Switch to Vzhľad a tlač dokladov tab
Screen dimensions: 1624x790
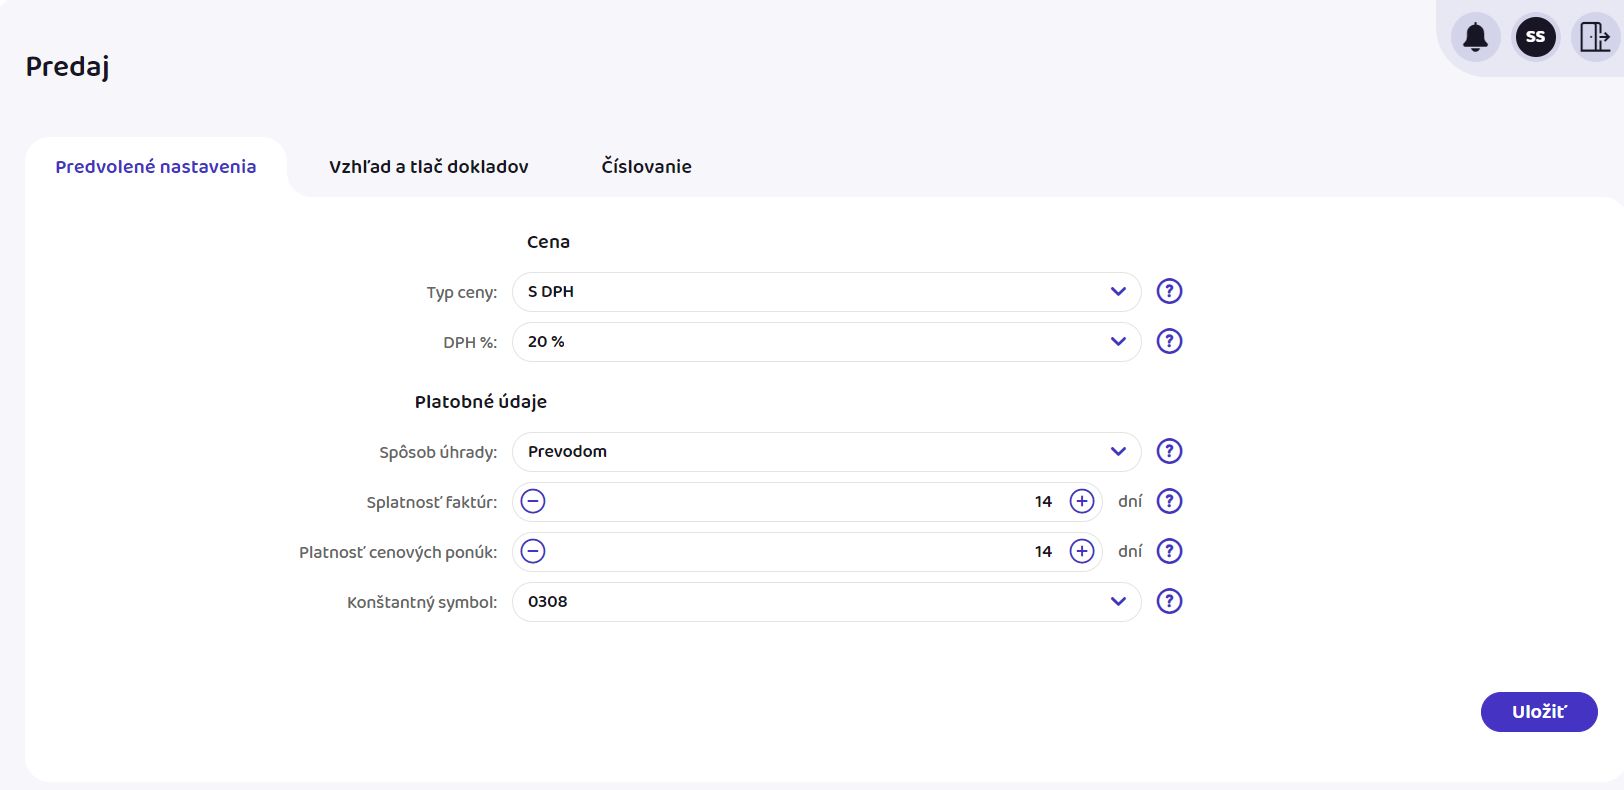tap(428, 167)
